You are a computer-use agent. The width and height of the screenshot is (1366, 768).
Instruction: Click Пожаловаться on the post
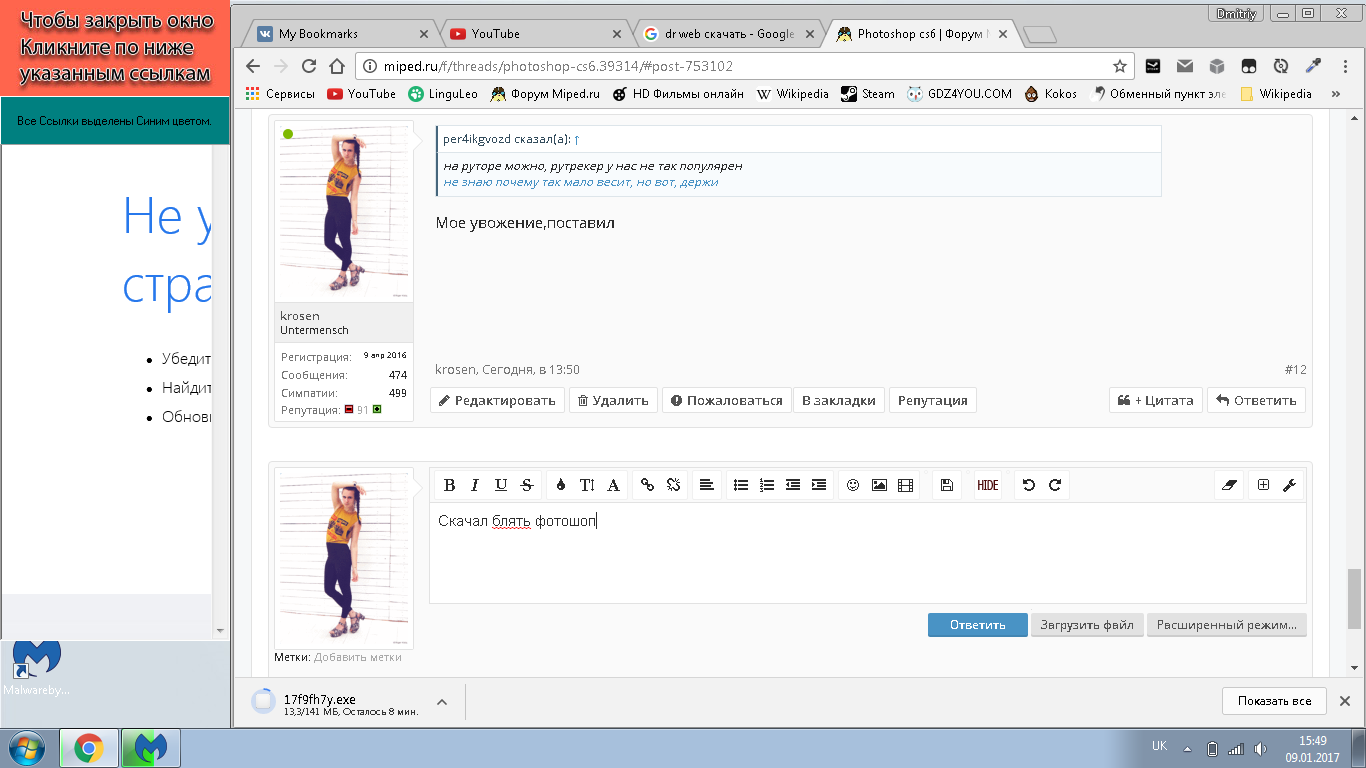(x=726, y=400)
